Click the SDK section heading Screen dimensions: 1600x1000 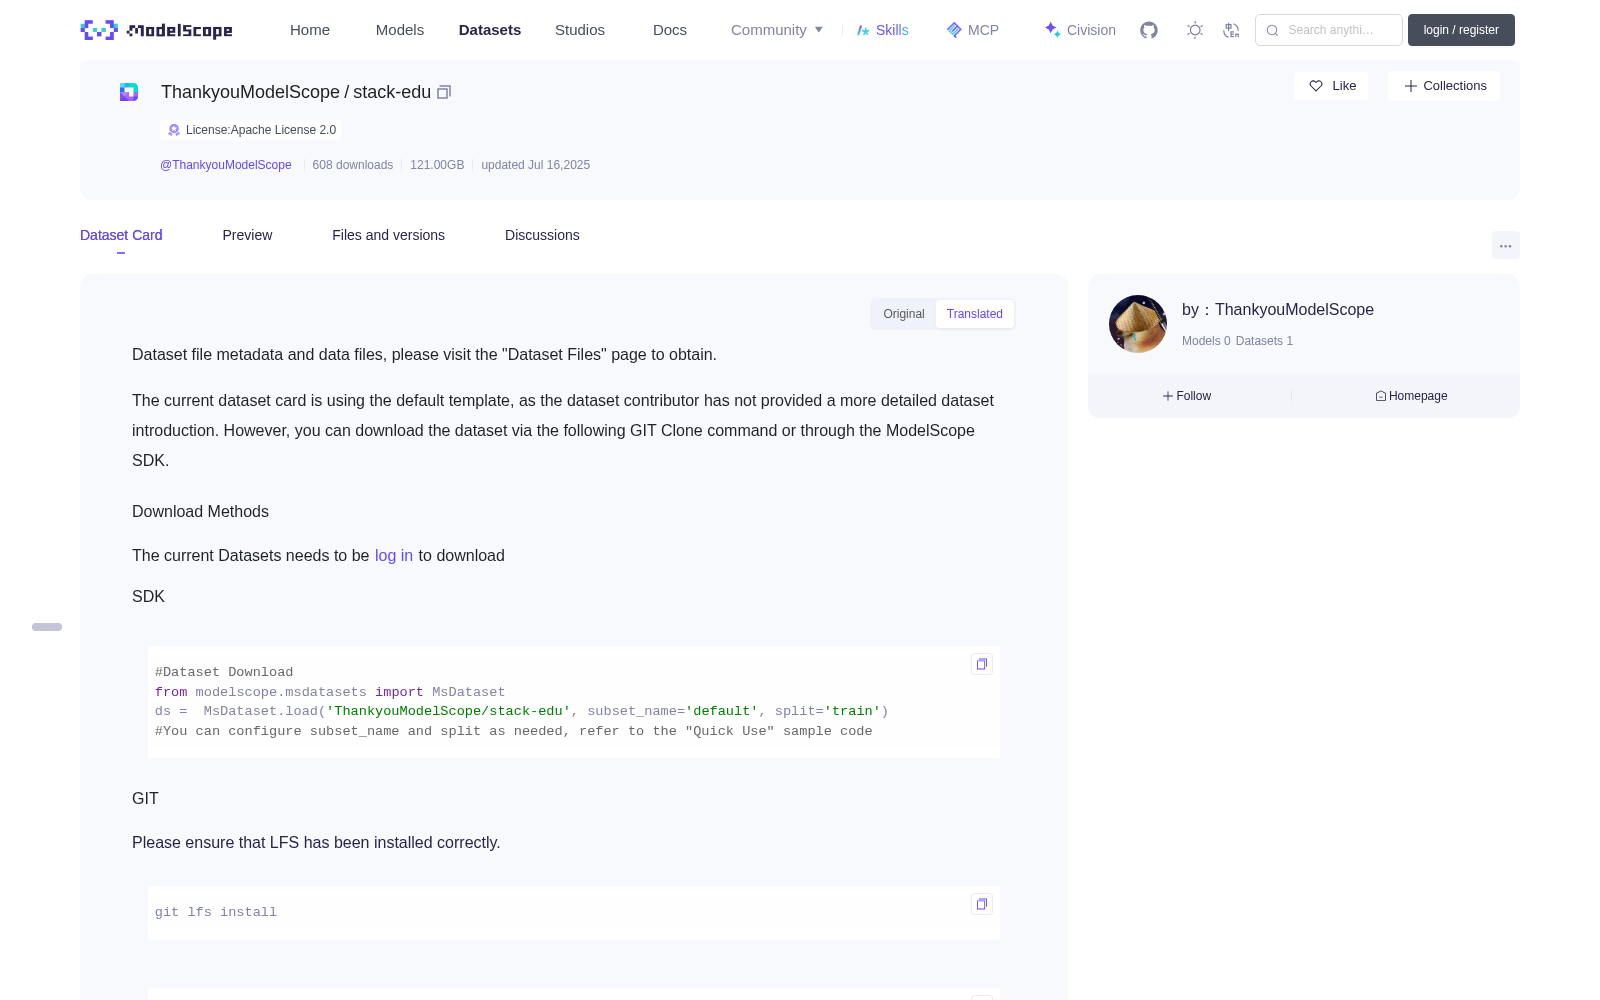tap(148, 597)
